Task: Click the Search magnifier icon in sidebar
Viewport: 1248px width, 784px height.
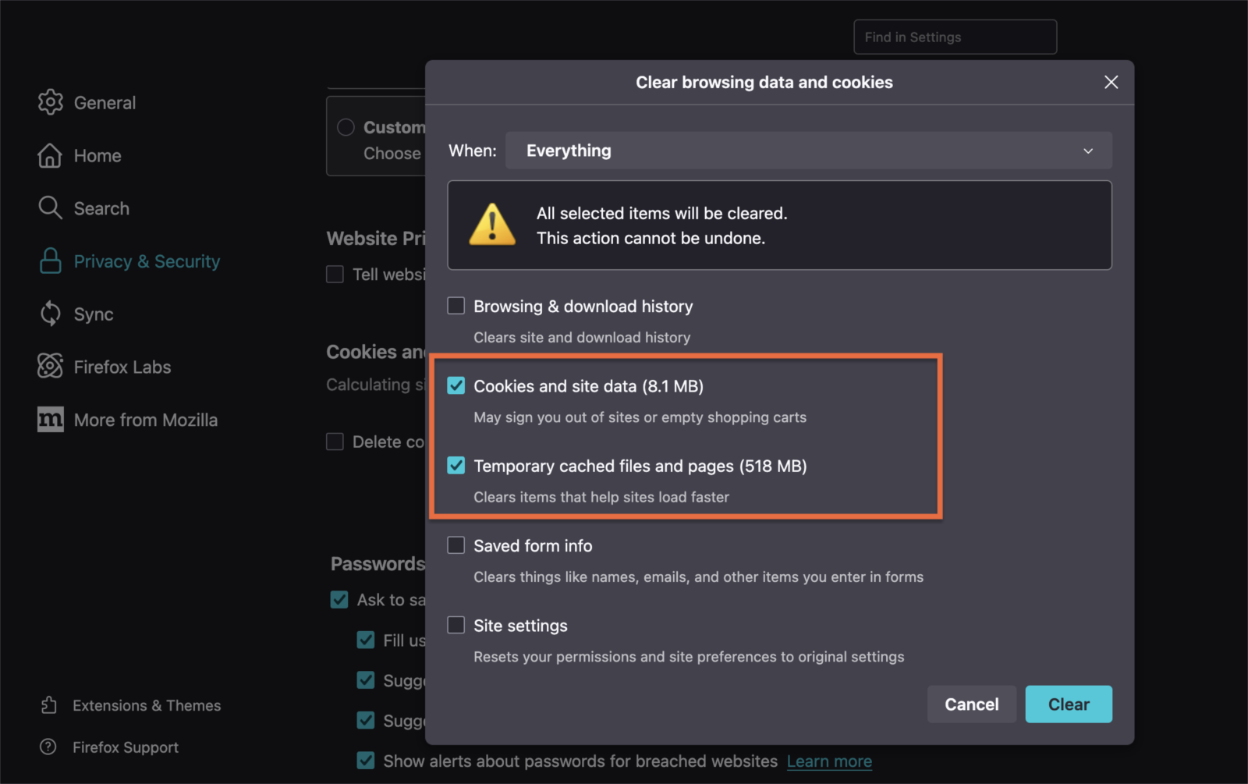Action: (x=50, y=208)
